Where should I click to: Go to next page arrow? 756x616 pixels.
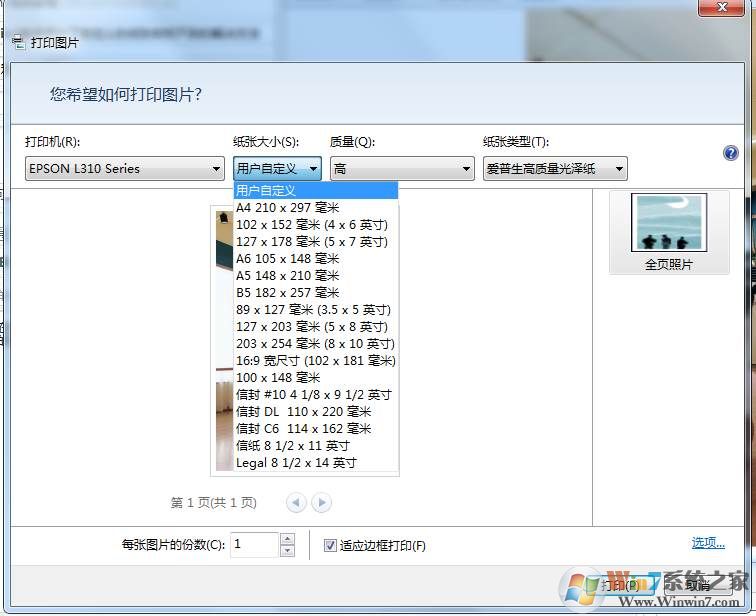point(322,503)
